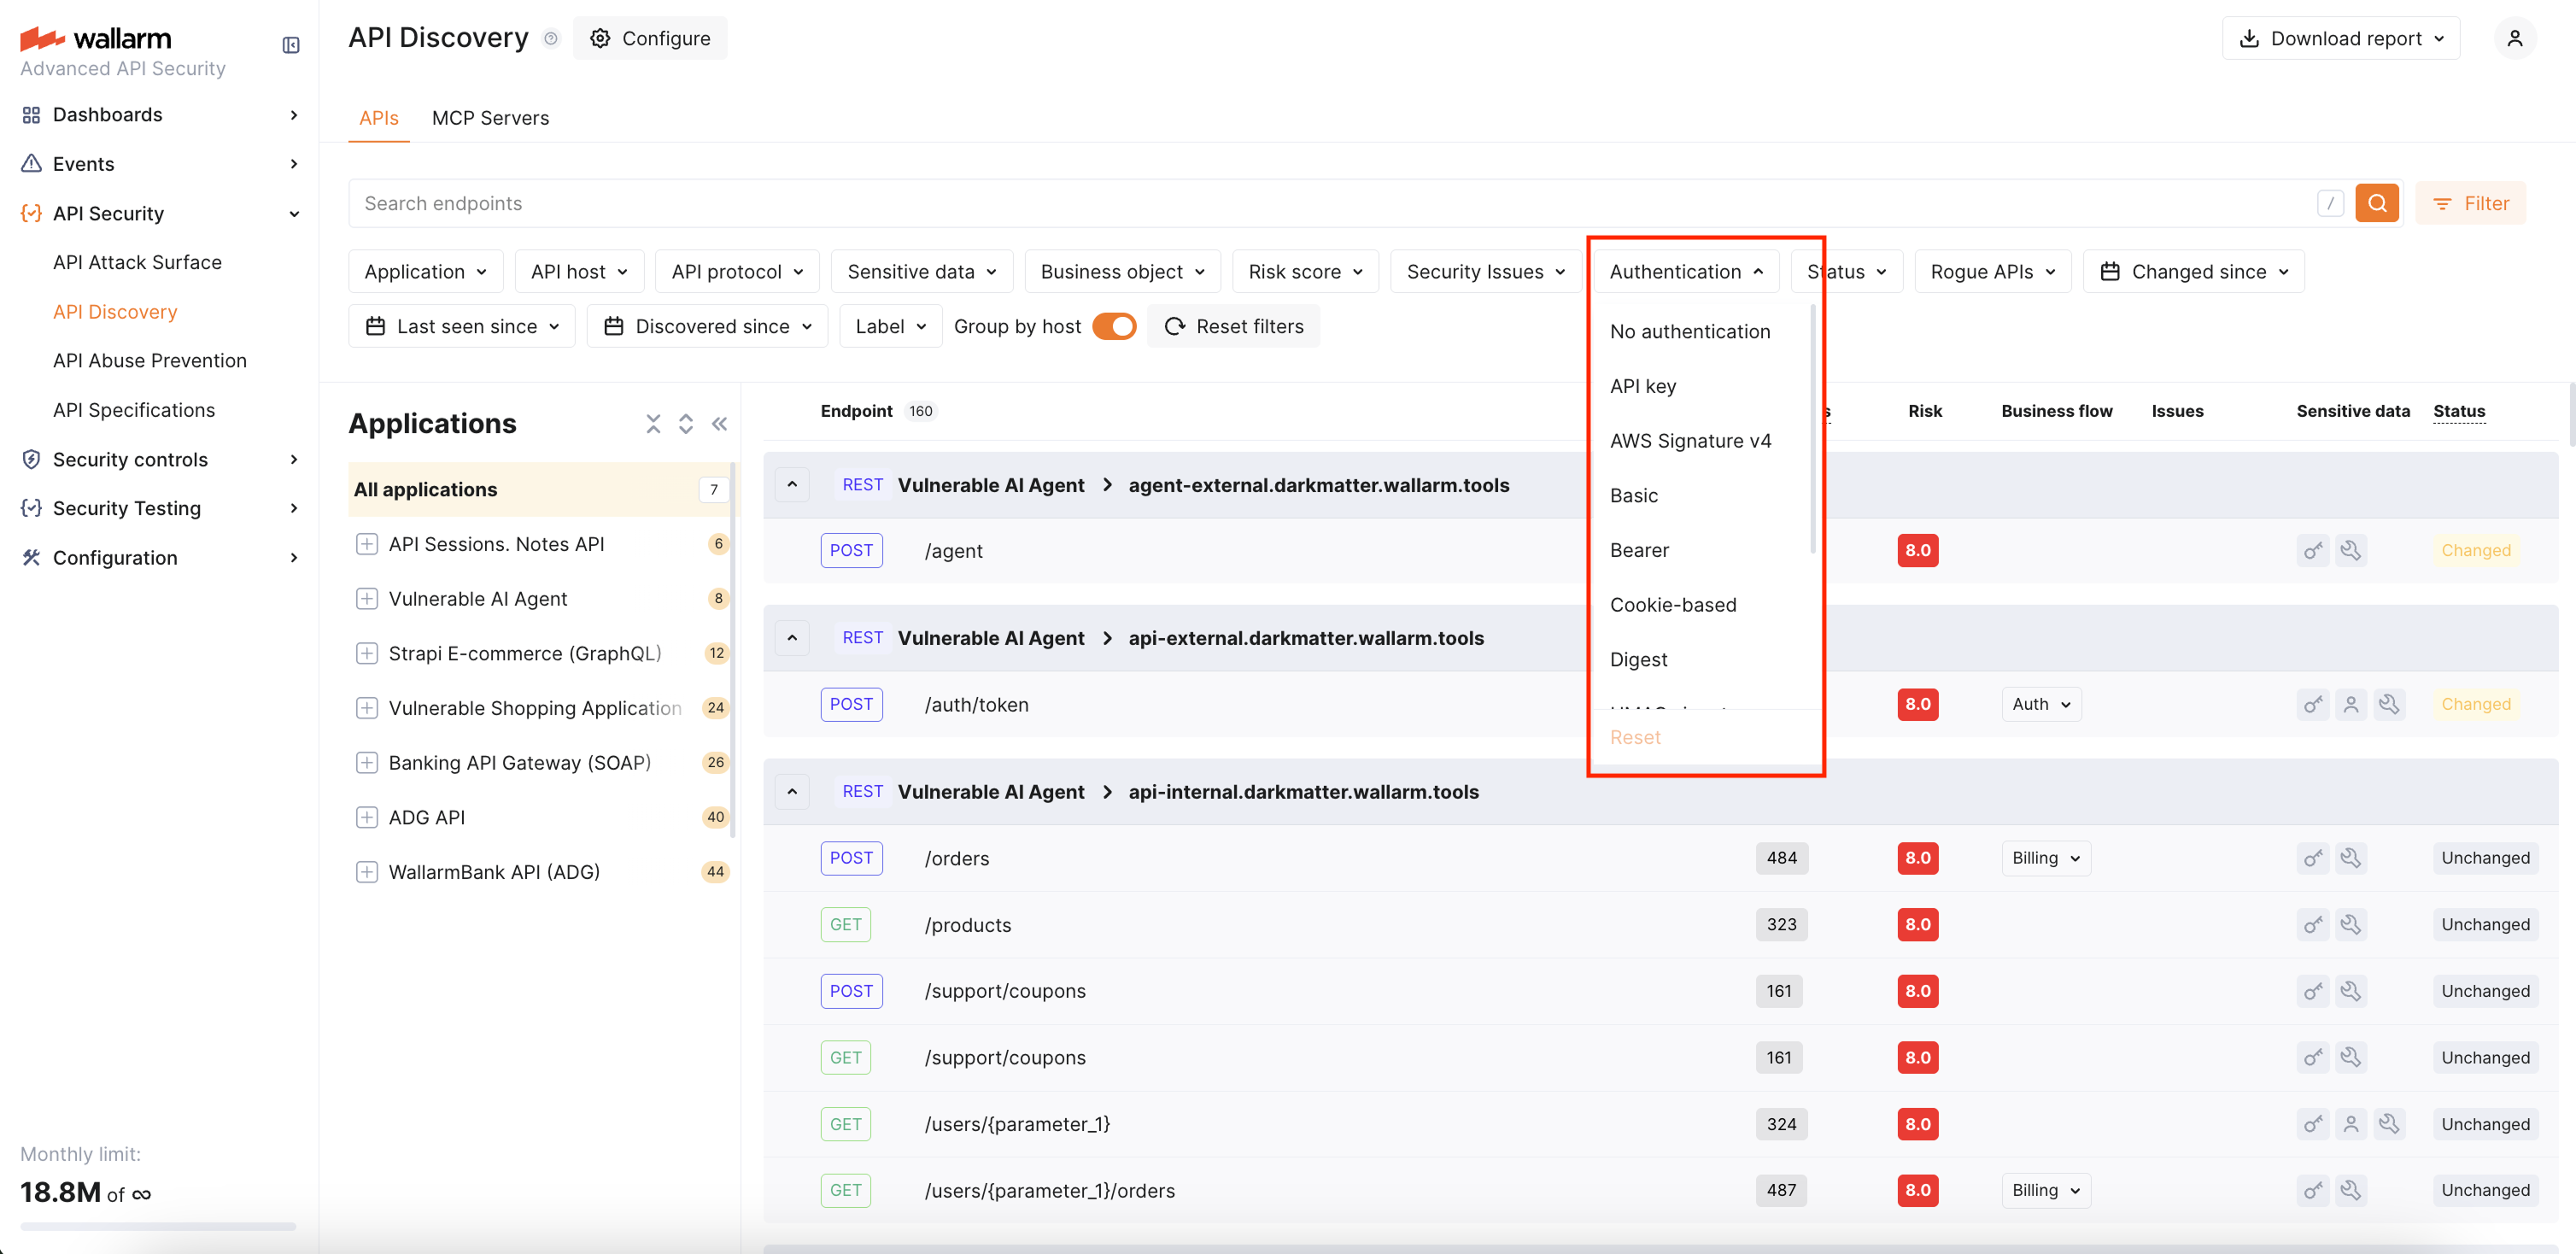
Task: Click the slash shortcut icon in search
Action: pos(2330,203)
